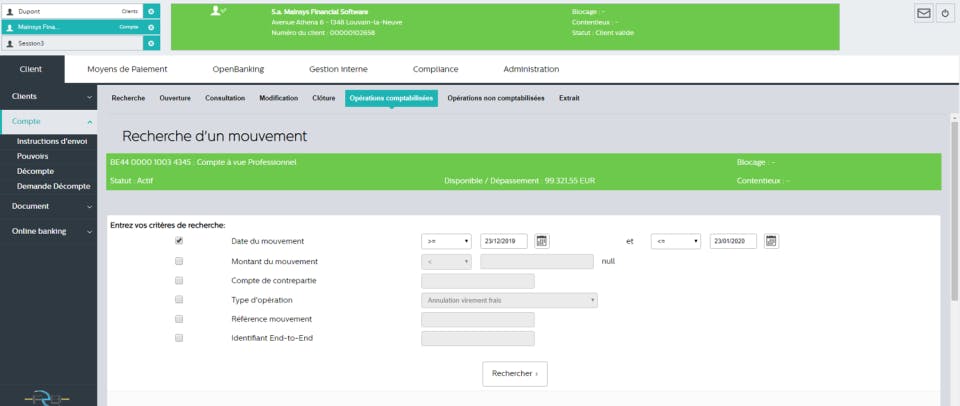Open the Opérations non comptabilisées tab
This screenshot has height=406, width=960.
(496, 98)
